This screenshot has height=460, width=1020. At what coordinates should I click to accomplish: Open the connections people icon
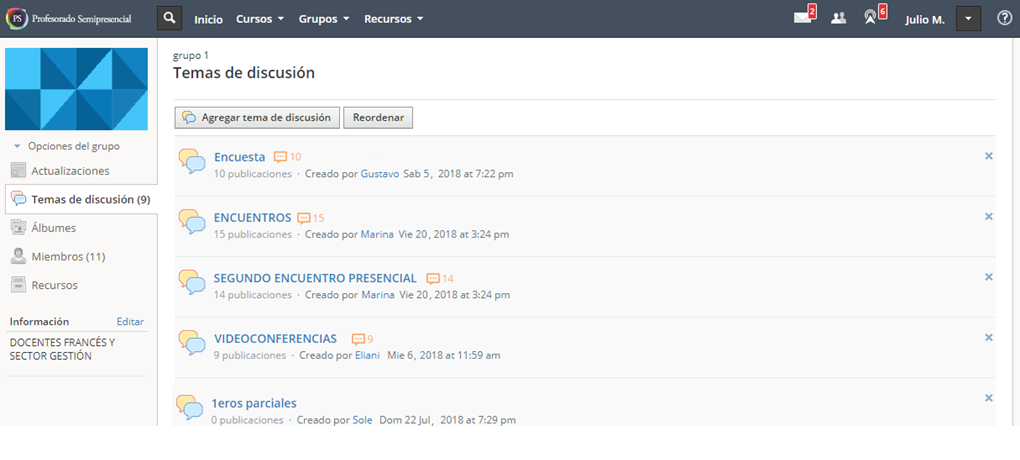click(838, 18)
